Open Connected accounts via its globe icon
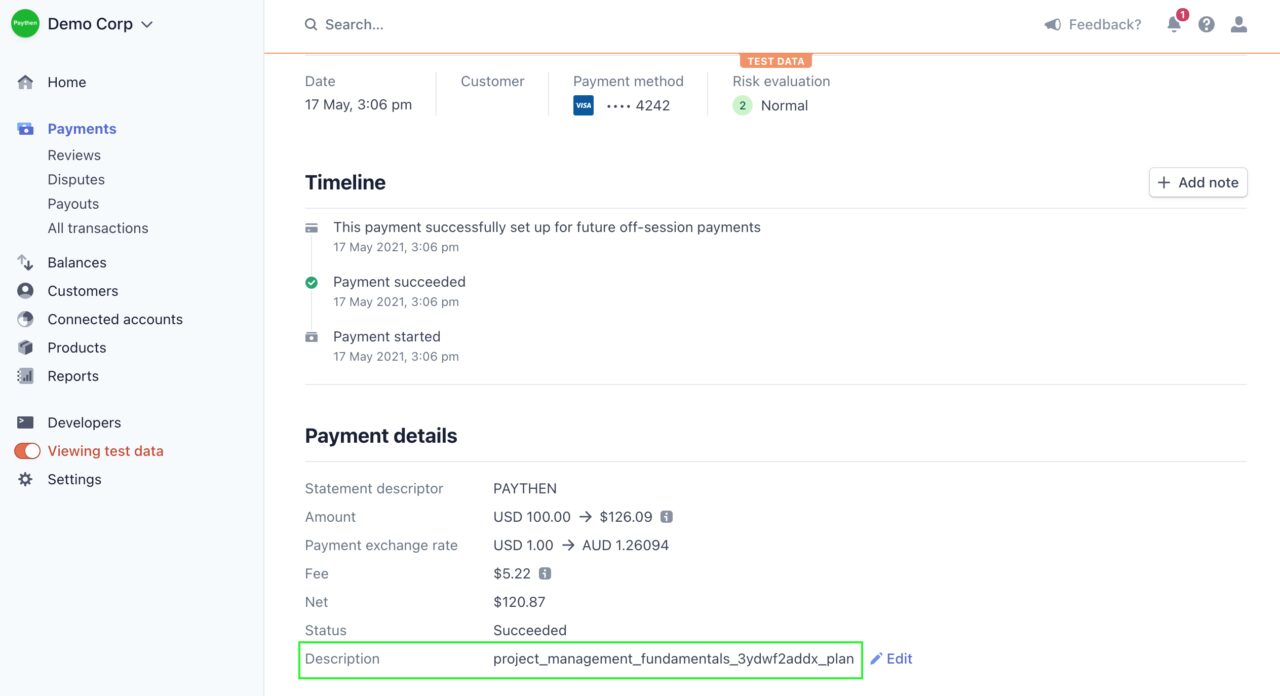 25,319
